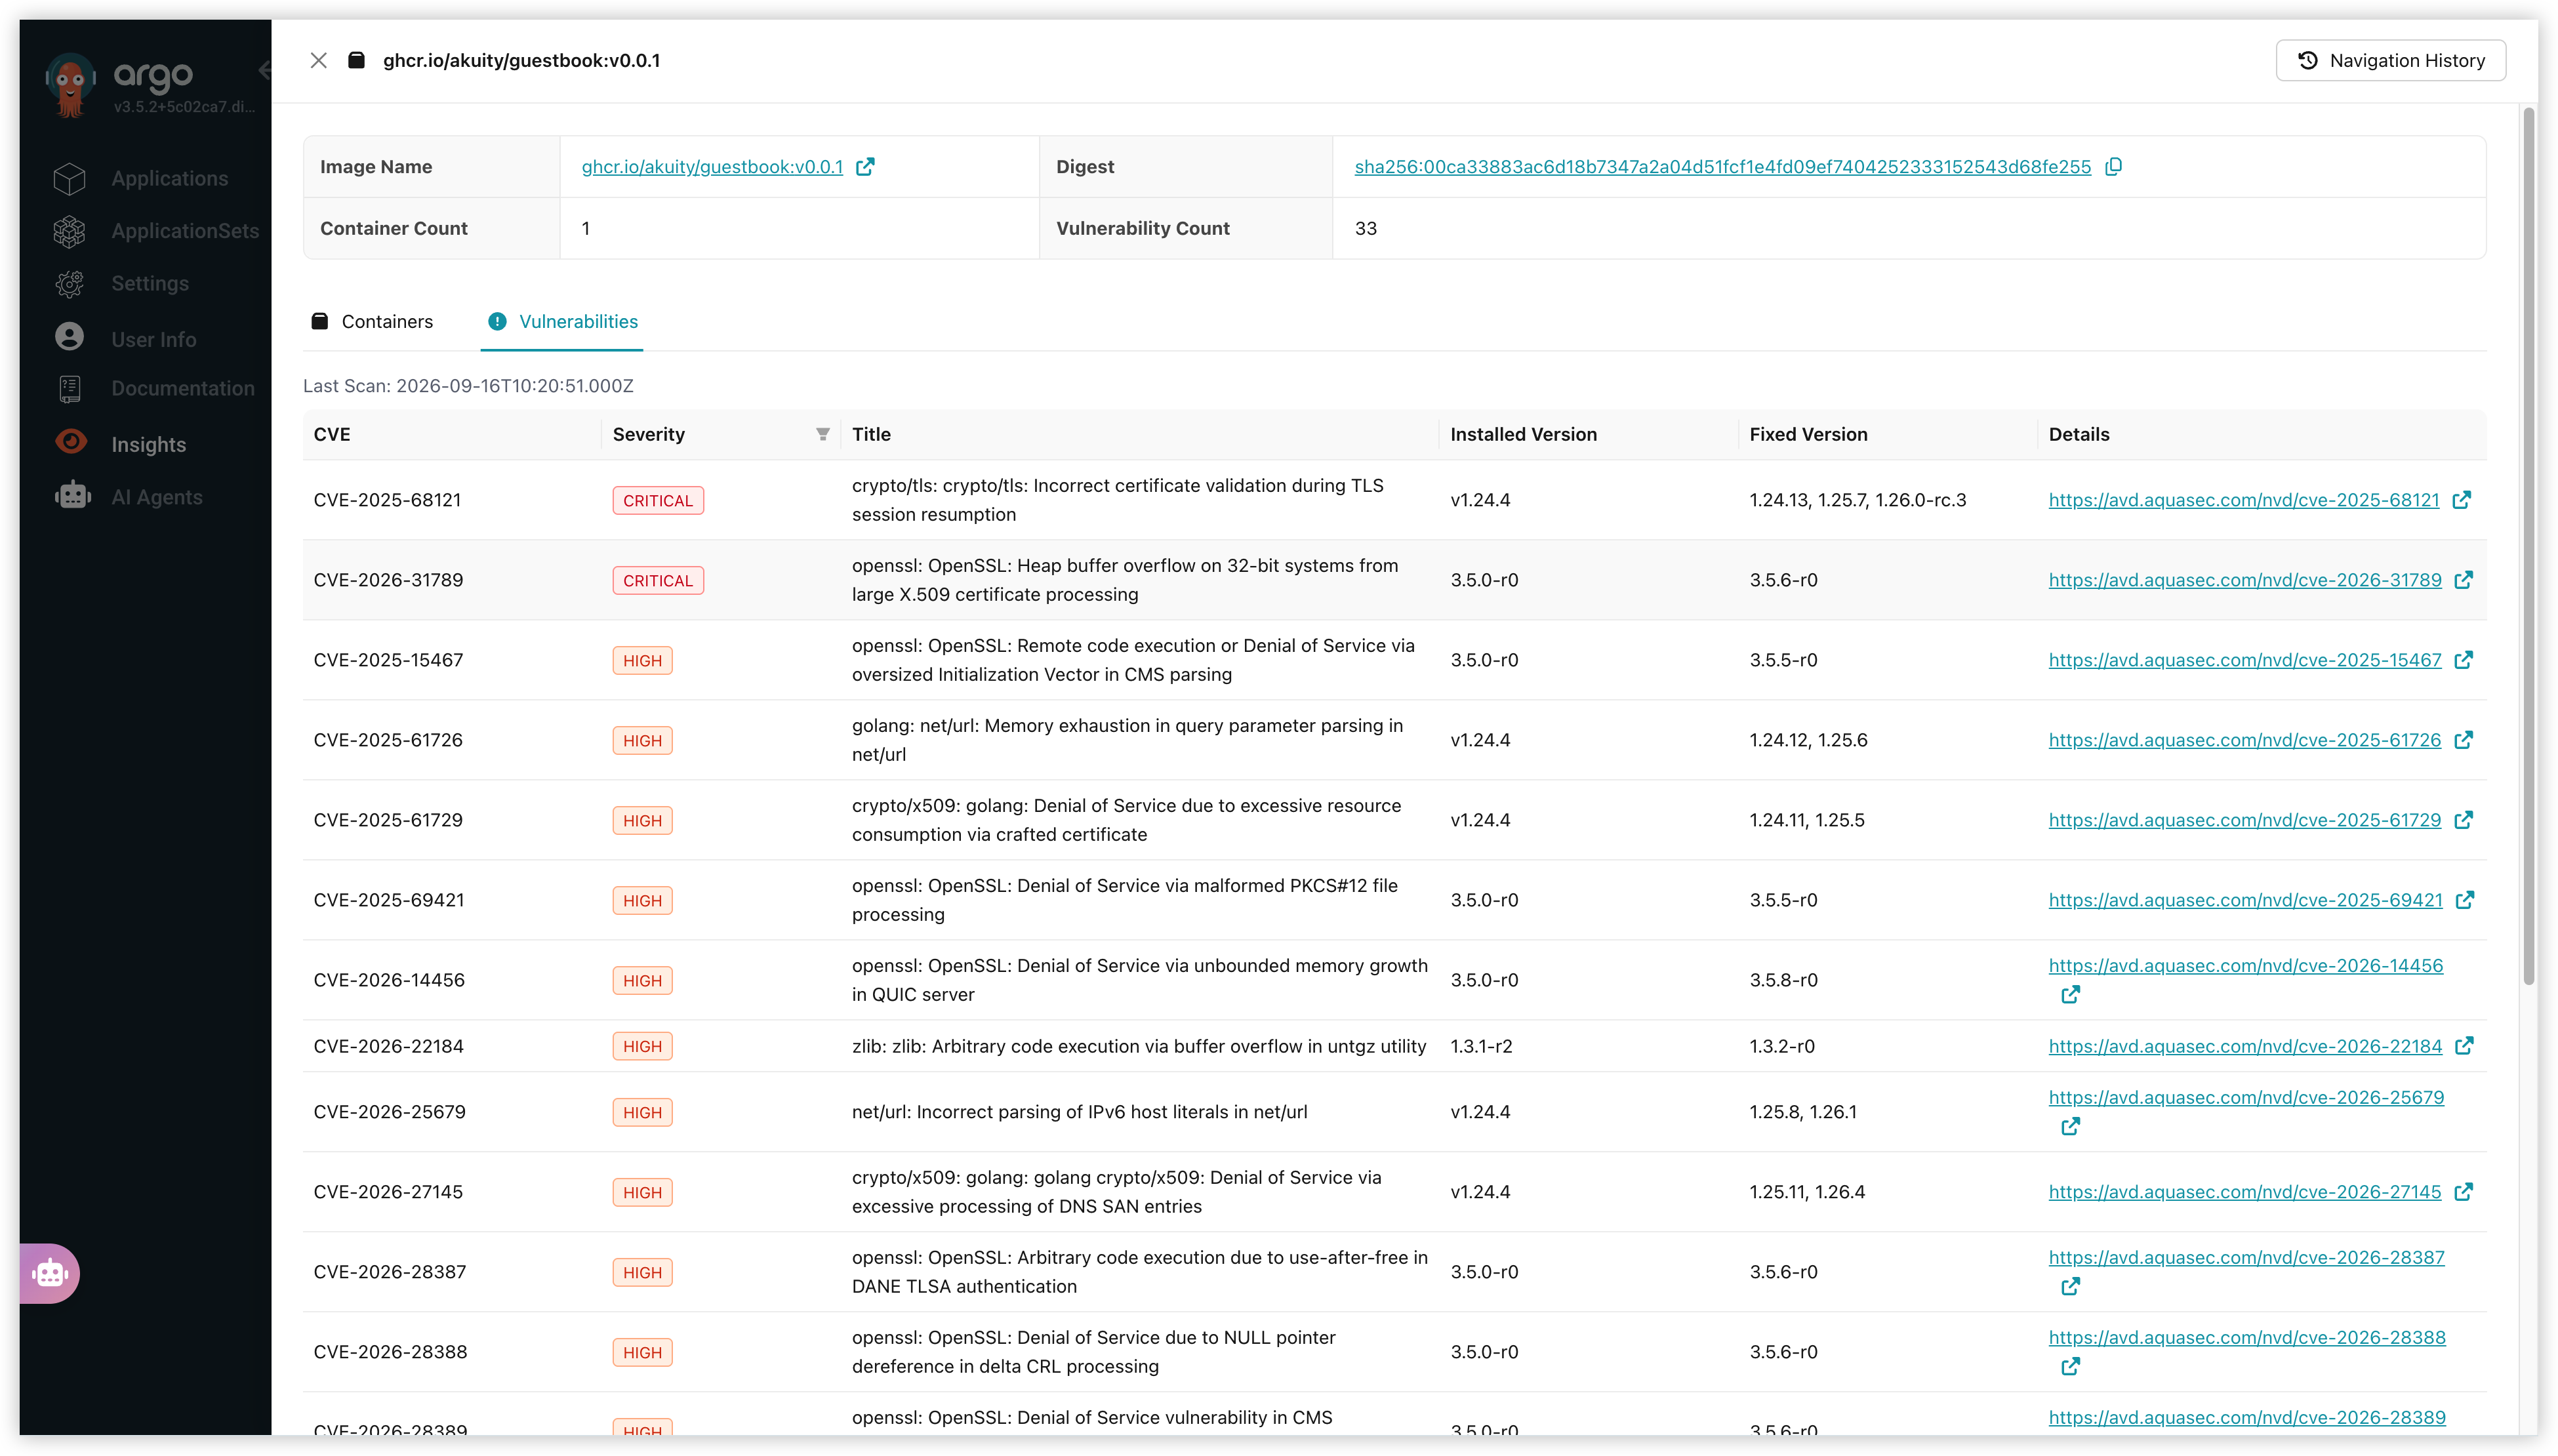2558x1456 pixels.
Task: Click the Settings gears icon
Action: (70, 284)
